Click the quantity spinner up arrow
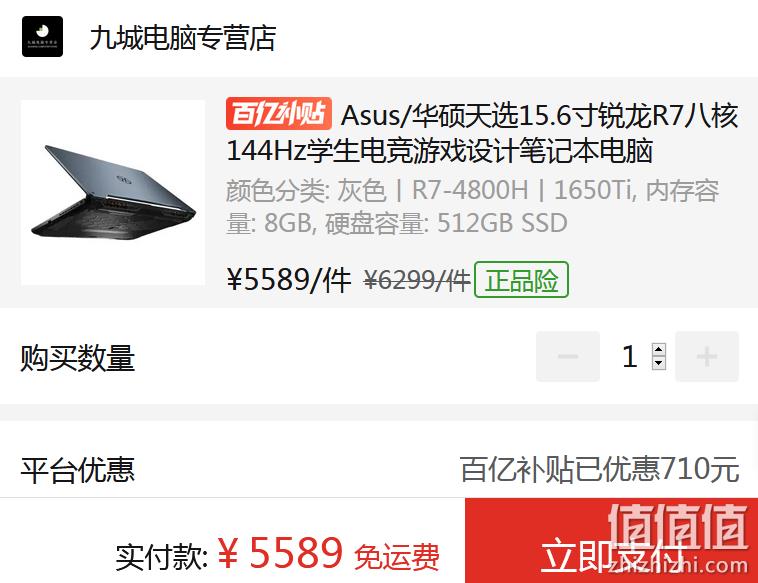 pos(658,350)
